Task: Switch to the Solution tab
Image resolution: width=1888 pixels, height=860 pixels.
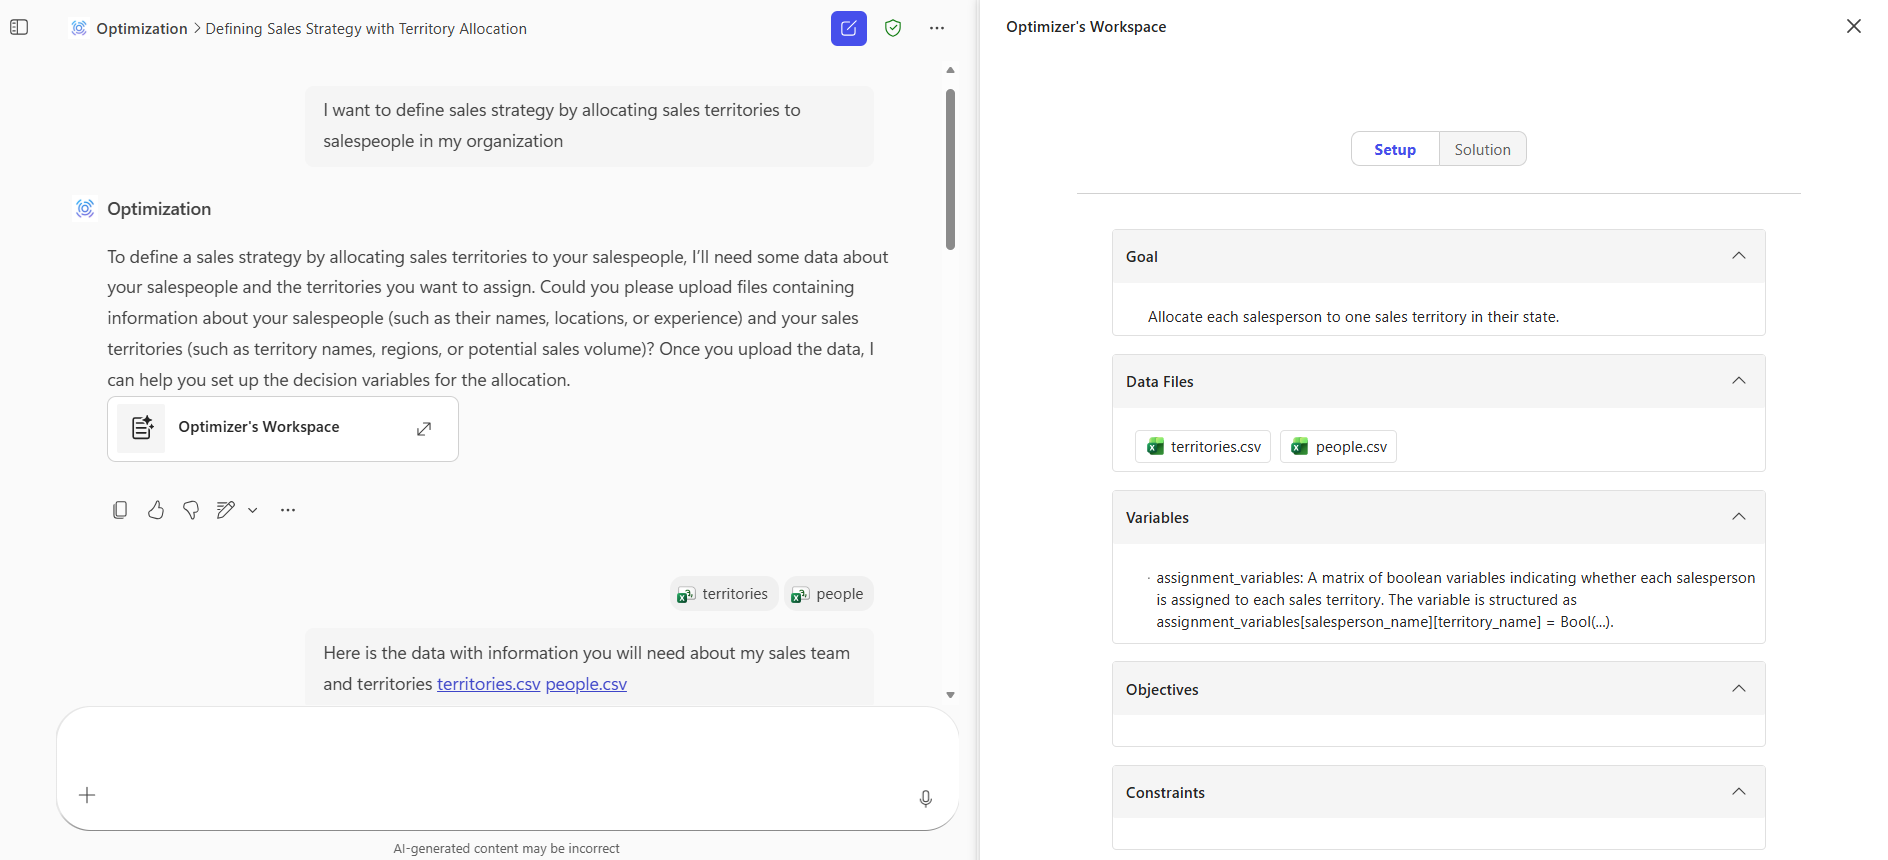Action: 1482,149
